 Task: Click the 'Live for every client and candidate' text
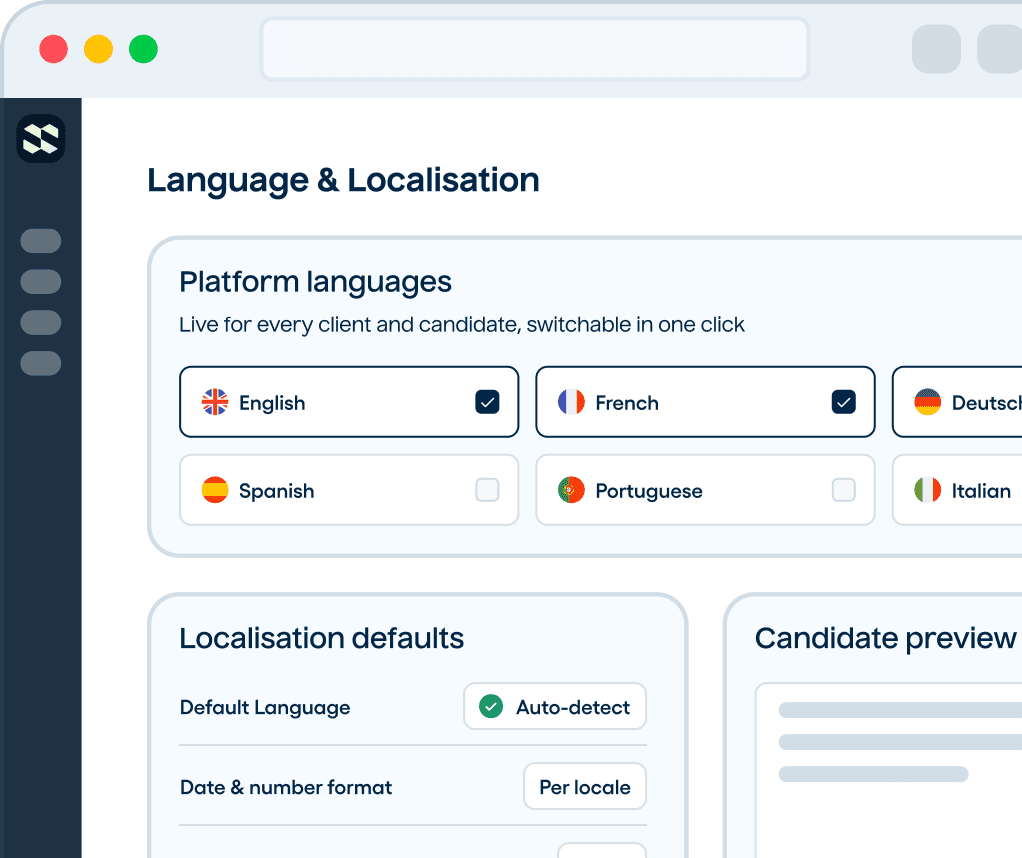pyautogui.click(x=350, y=325)
